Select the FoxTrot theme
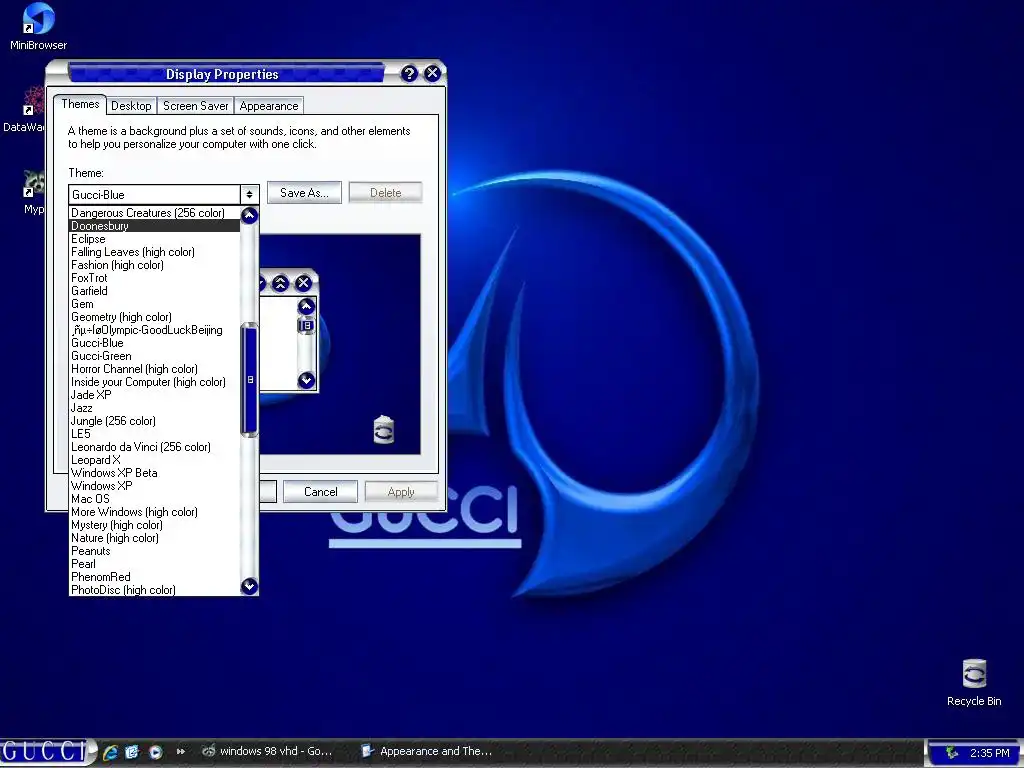 (x=155, y=278)
